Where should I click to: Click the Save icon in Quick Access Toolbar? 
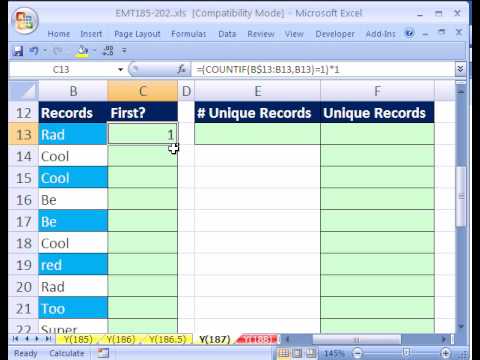point(18,51)
